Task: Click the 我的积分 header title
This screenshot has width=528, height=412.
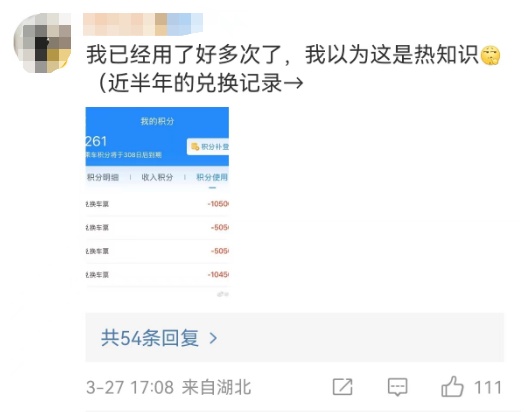Action: 157,121
